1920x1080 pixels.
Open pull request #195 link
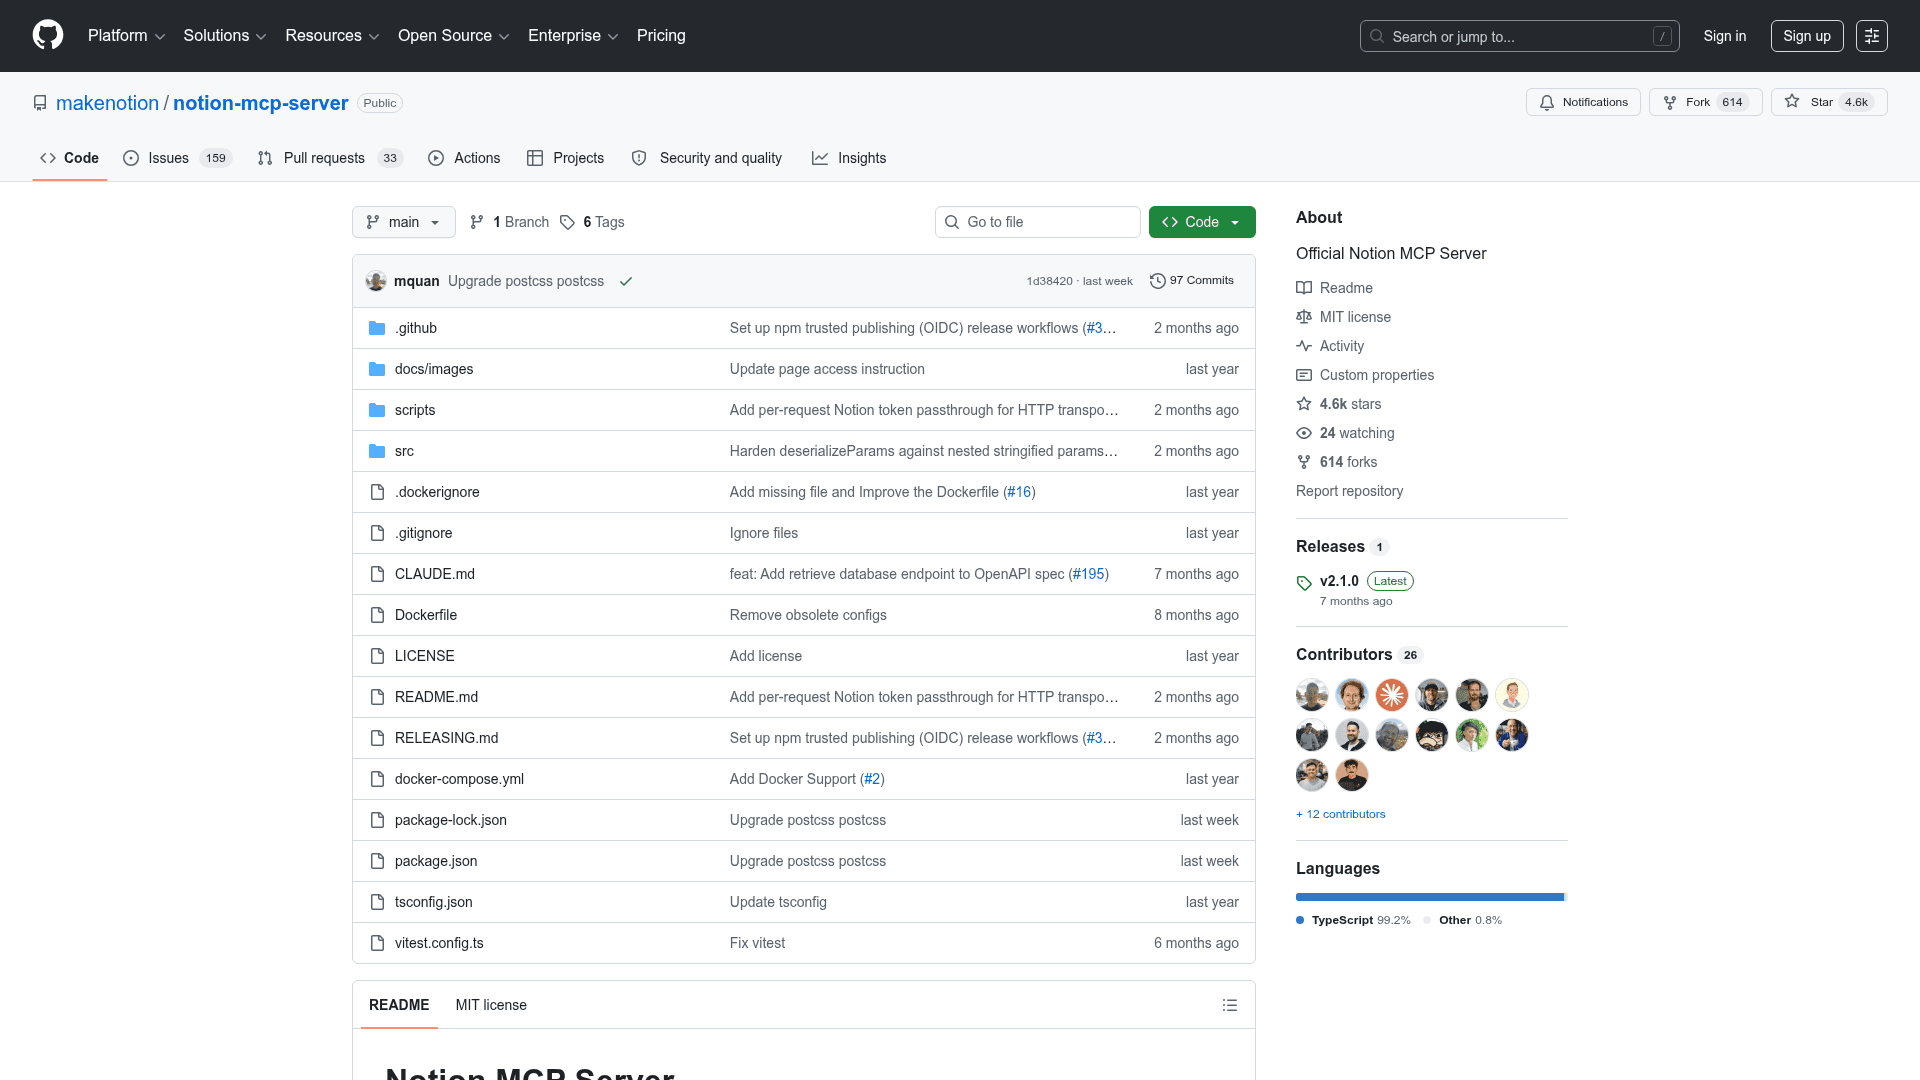1089,574
